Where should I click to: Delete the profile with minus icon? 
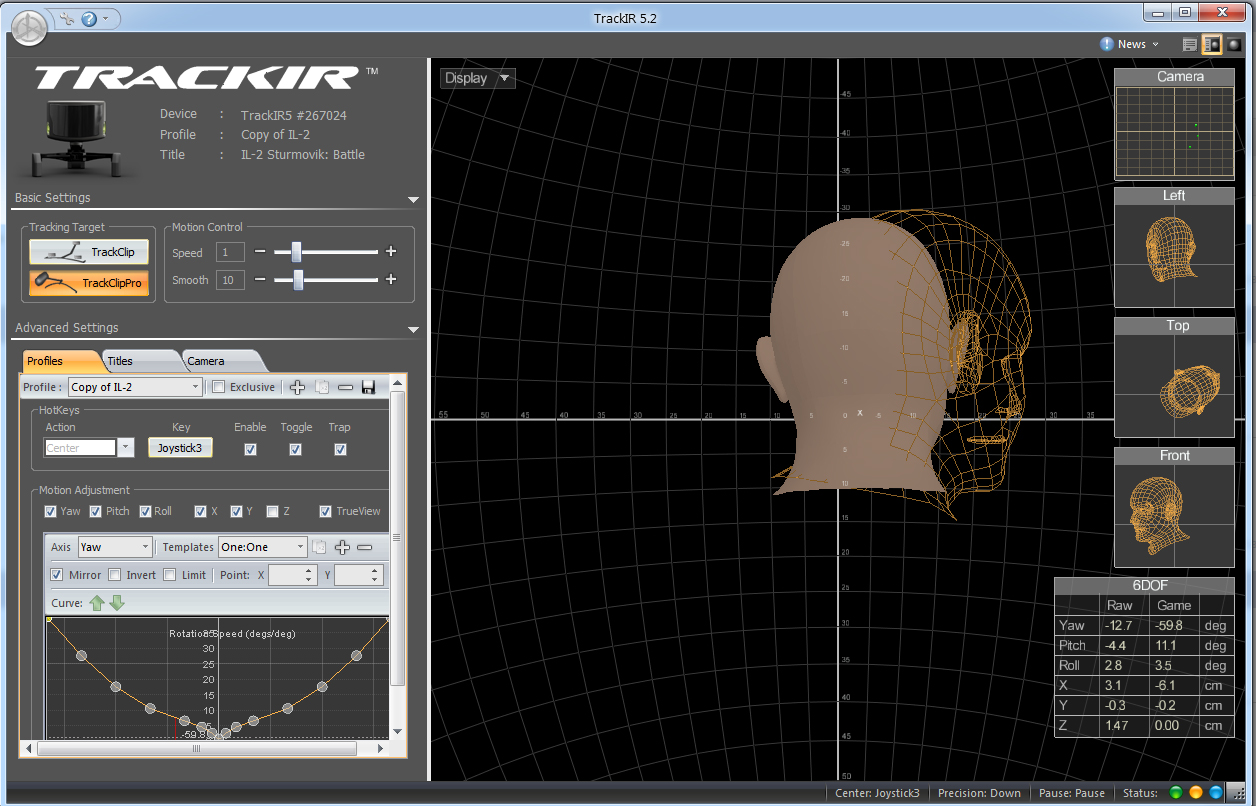[345, 387]
